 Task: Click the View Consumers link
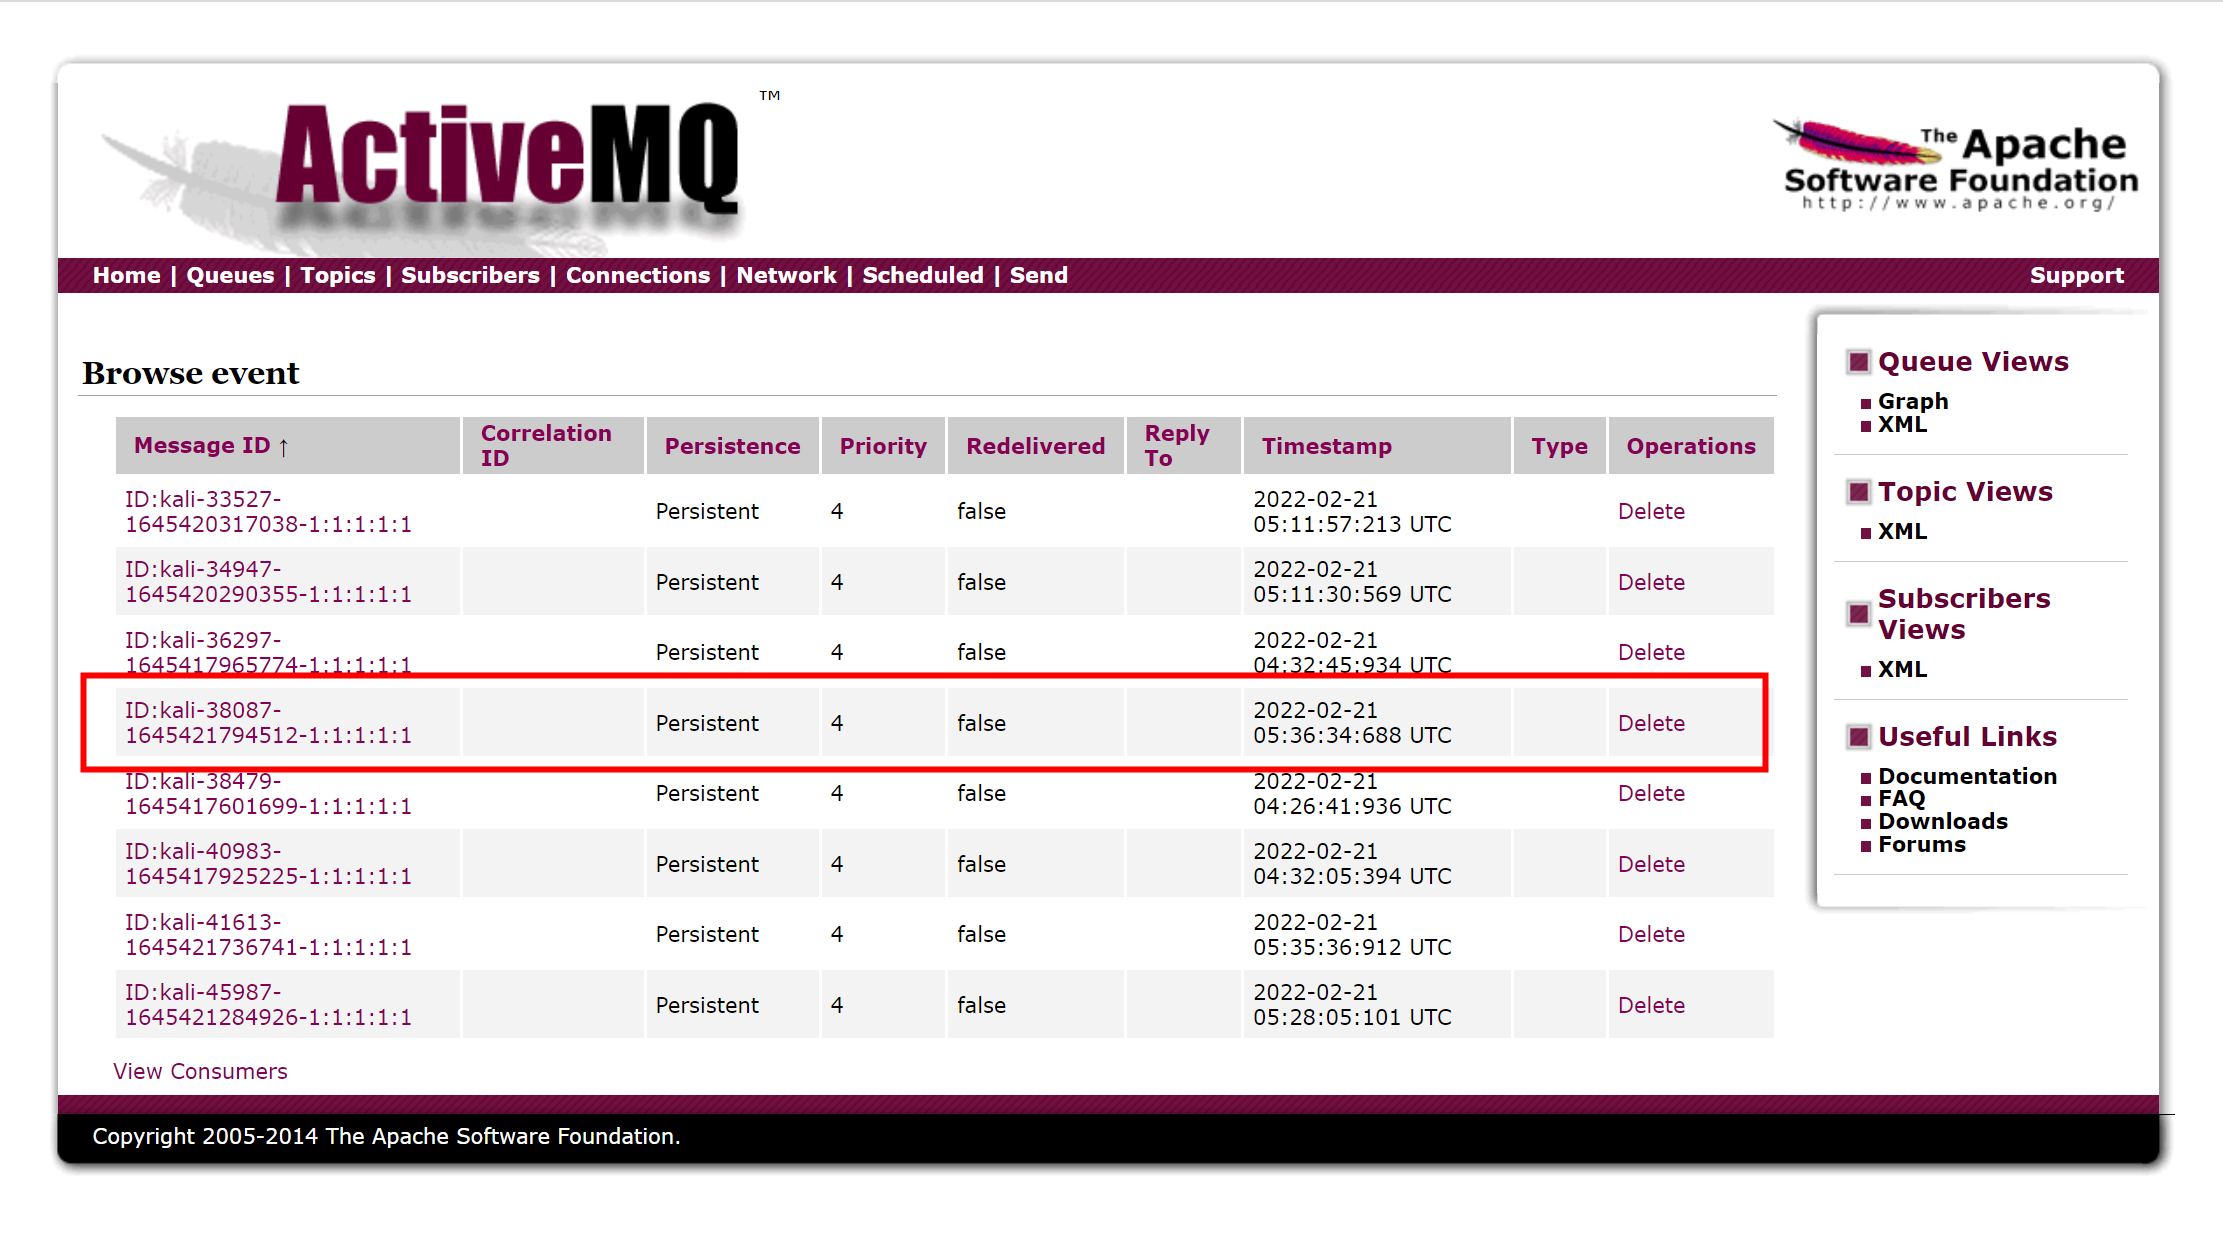click(200, 1071)
